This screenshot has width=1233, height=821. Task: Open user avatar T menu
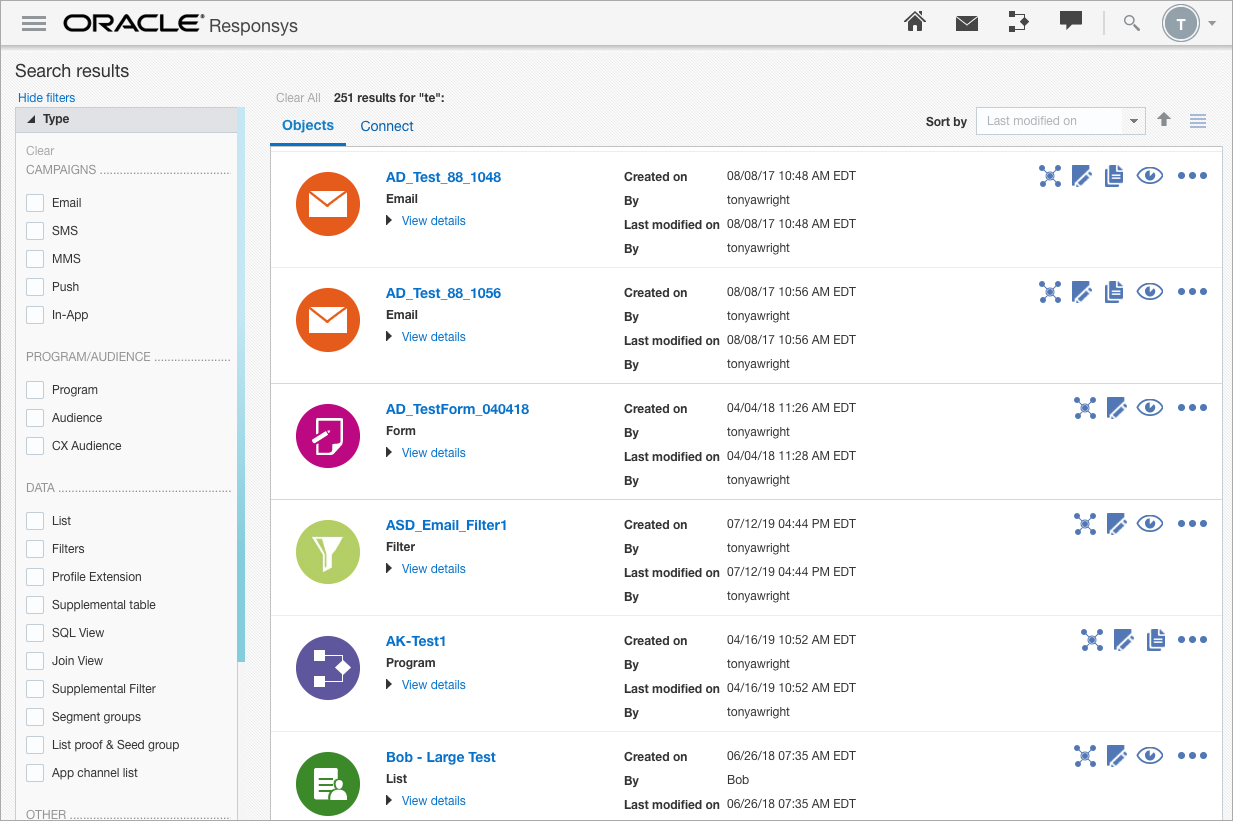tap(1181, 24)
